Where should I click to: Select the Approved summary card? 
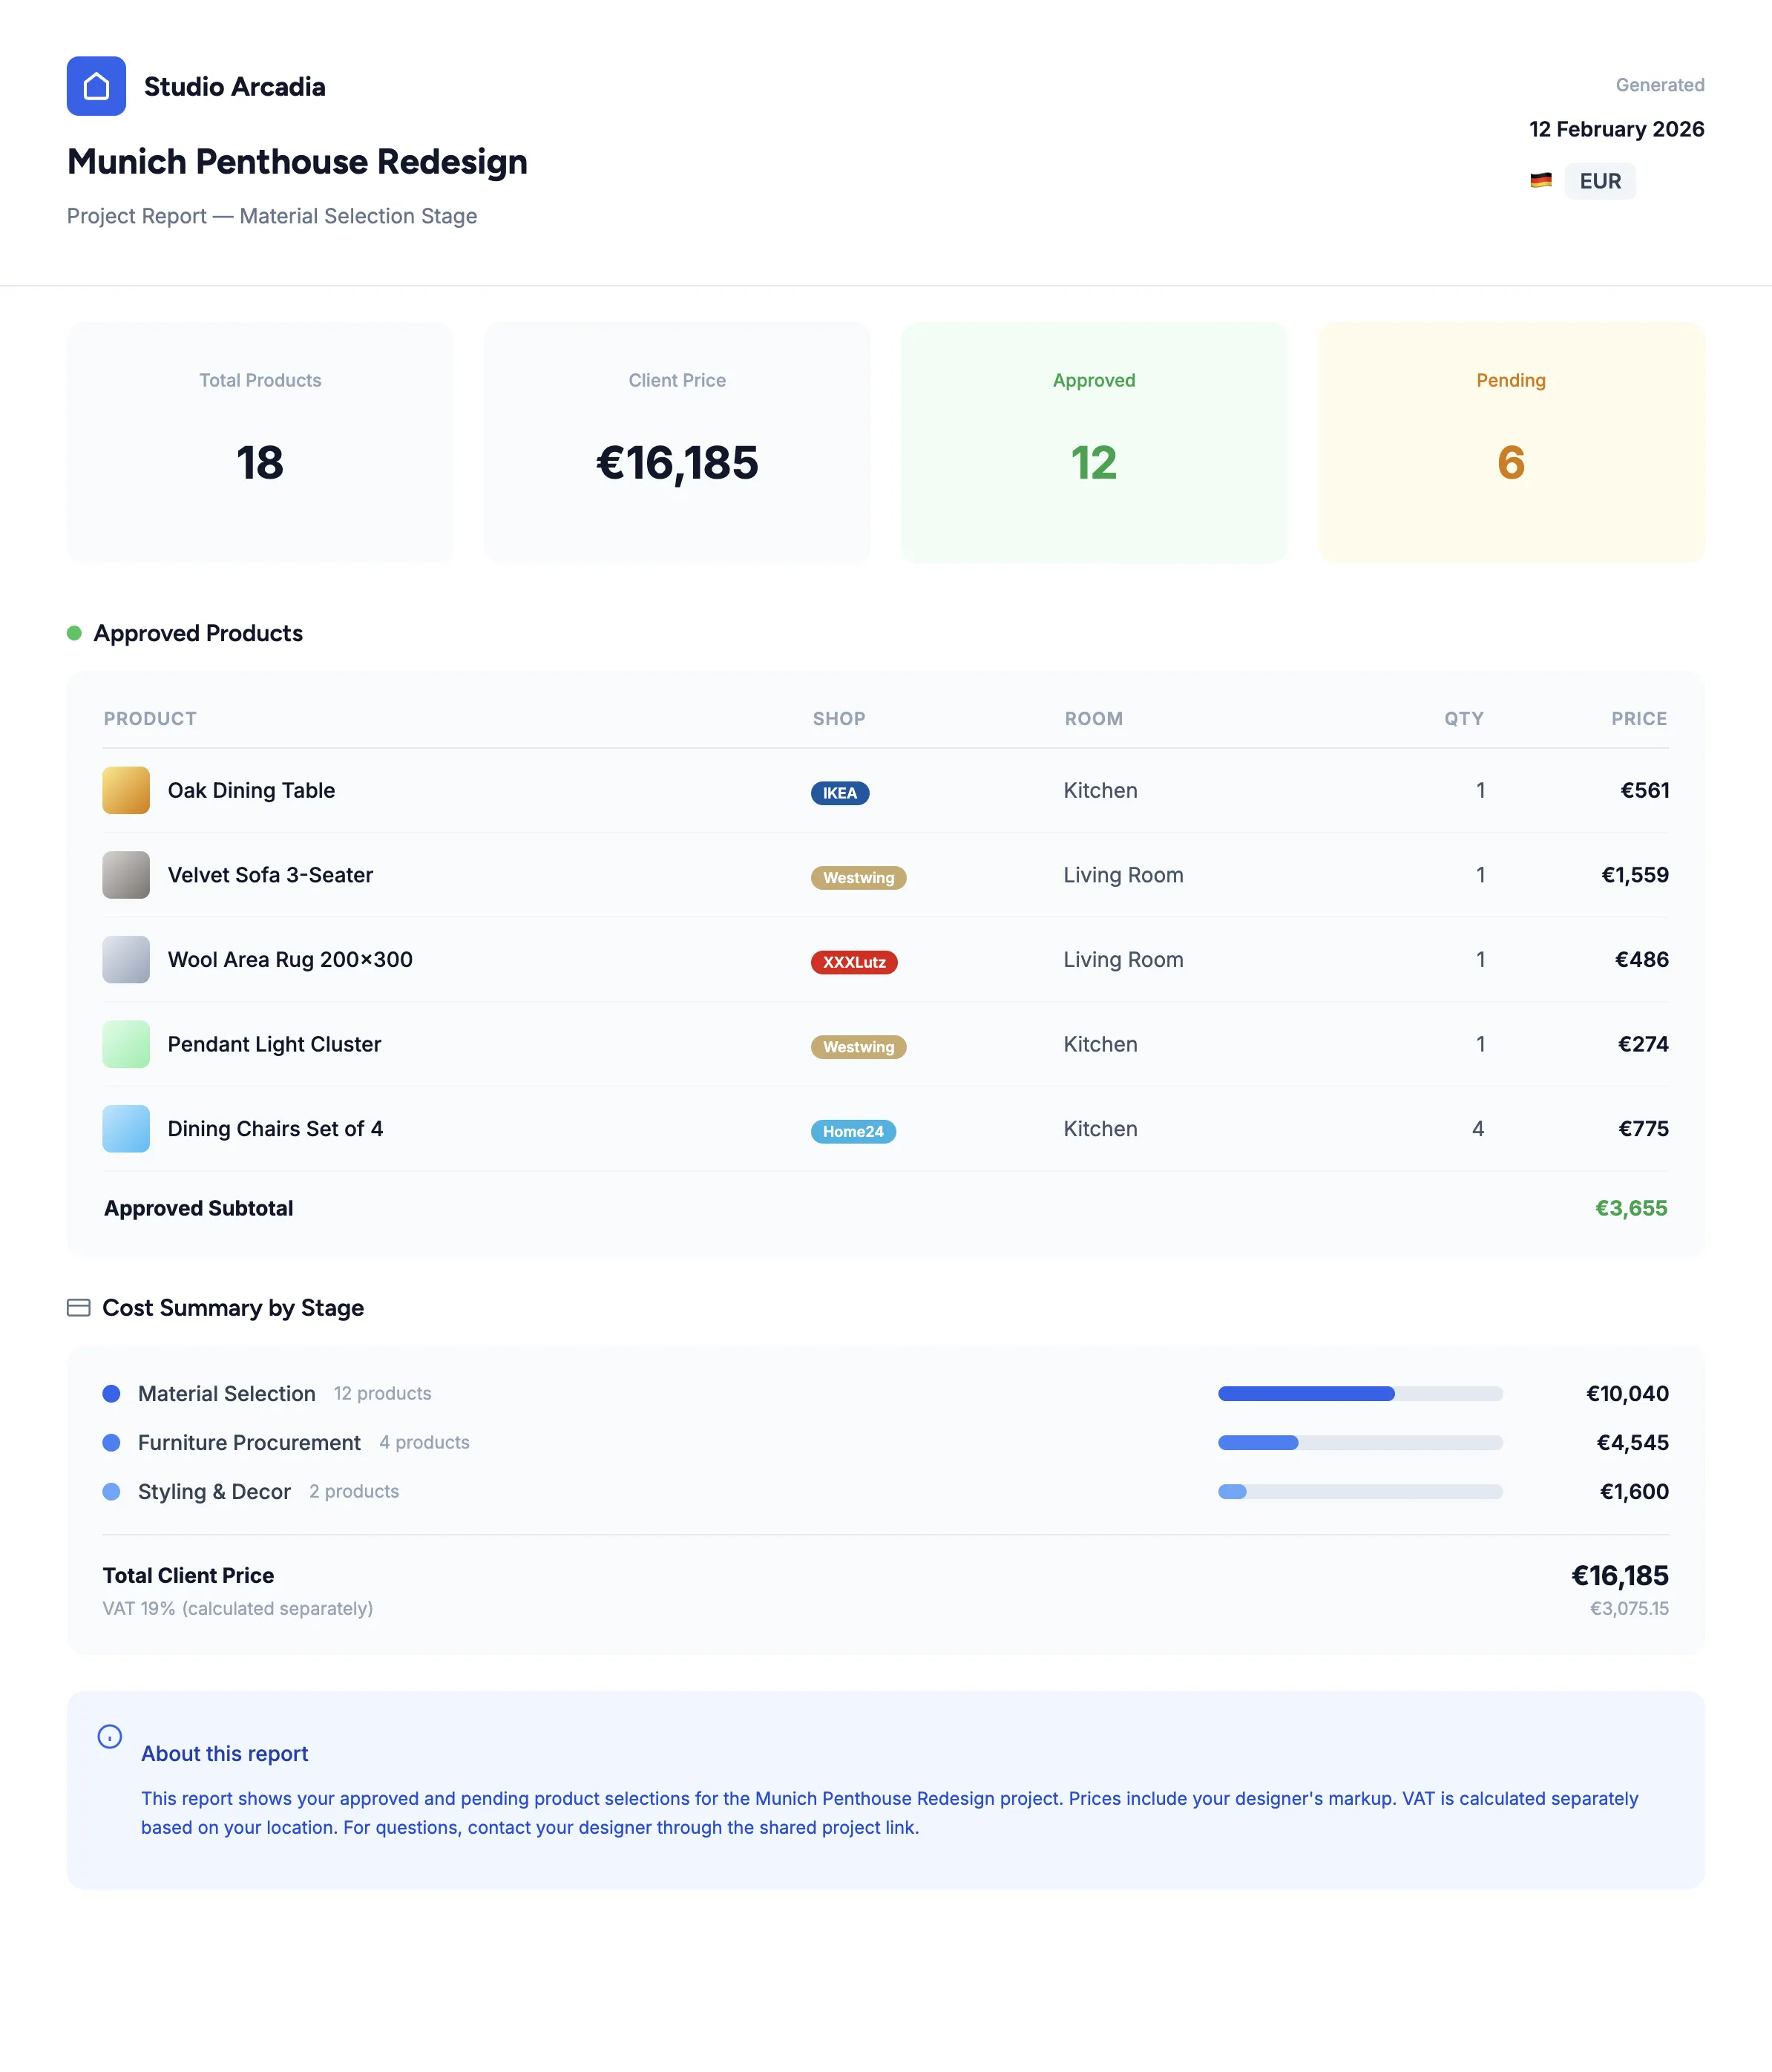pyautogui.click(x=1093, y=442)
